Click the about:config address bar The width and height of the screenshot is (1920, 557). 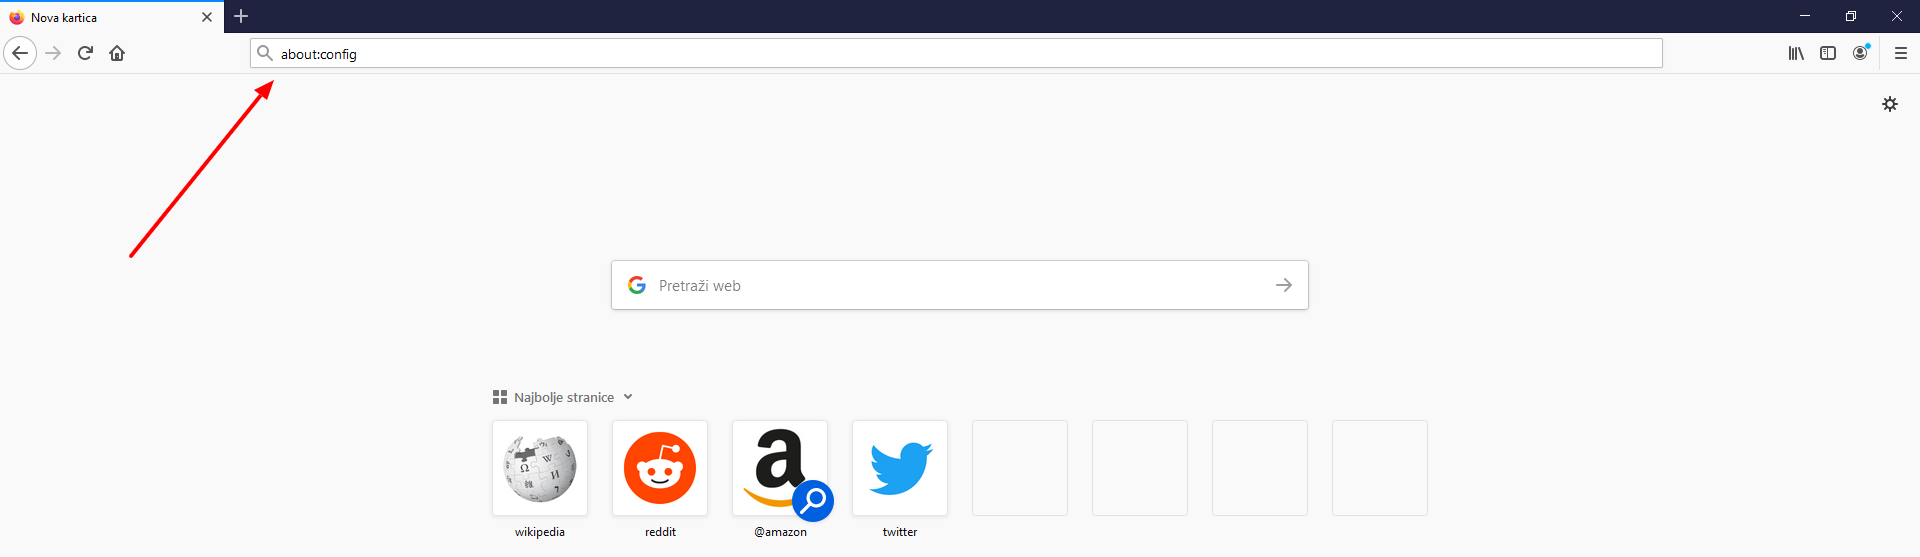click(956, 53)
